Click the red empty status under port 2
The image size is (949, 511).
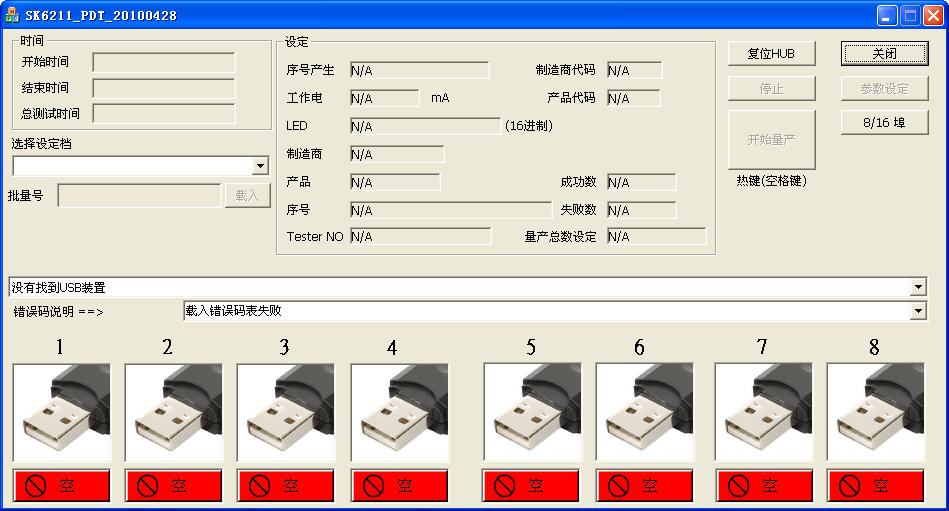[x=173, y=486]
